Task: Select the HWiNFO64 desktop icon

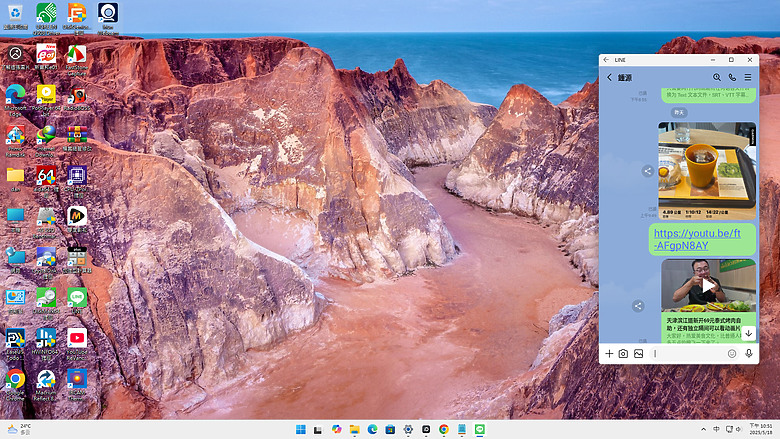Action: [46, 344]
